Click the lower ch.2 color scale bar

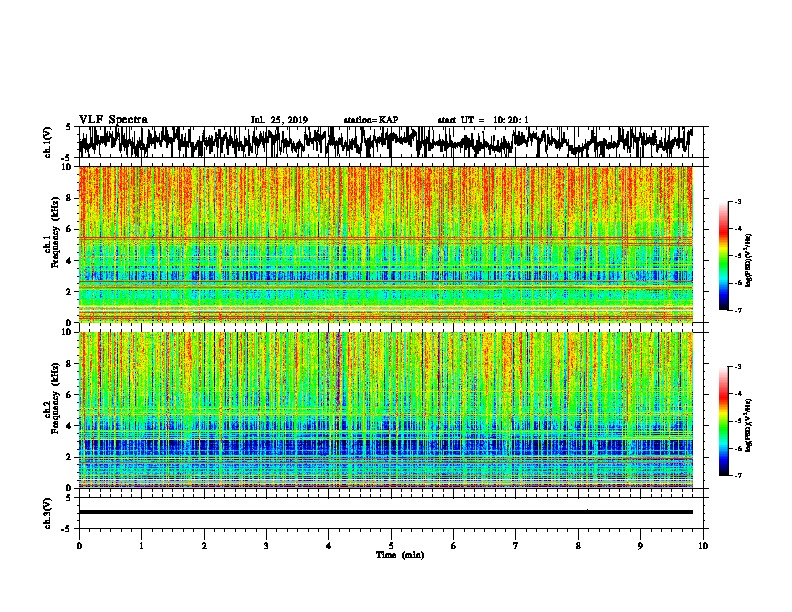click(x=723, y=421)
